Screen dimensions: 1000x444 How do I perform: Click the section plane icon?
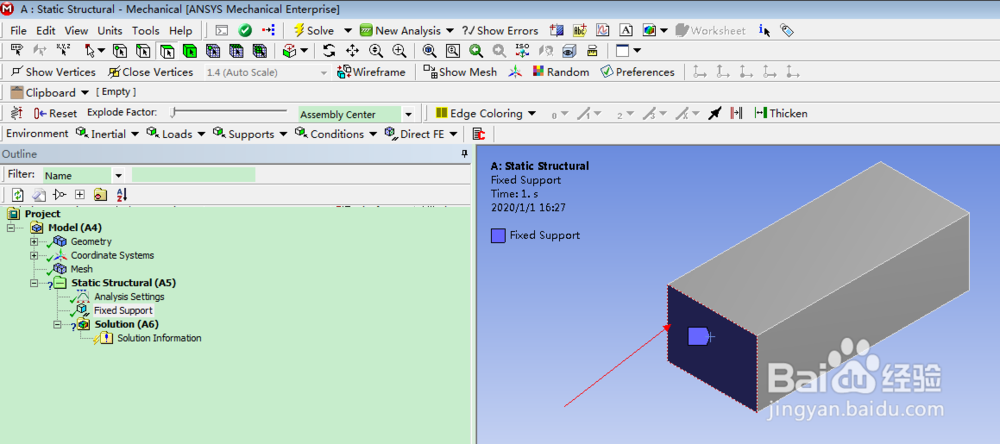pos(557,30)
